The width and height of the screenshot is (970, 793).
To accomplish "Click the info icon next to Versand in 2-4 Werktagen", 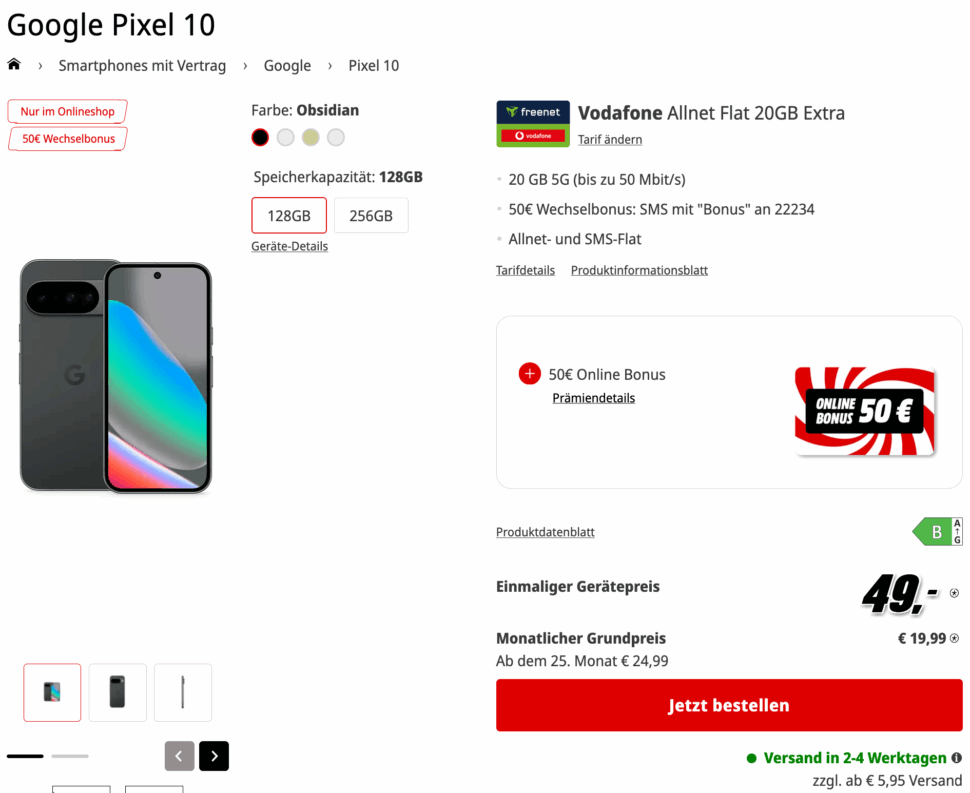I will (x=958, y=757).
